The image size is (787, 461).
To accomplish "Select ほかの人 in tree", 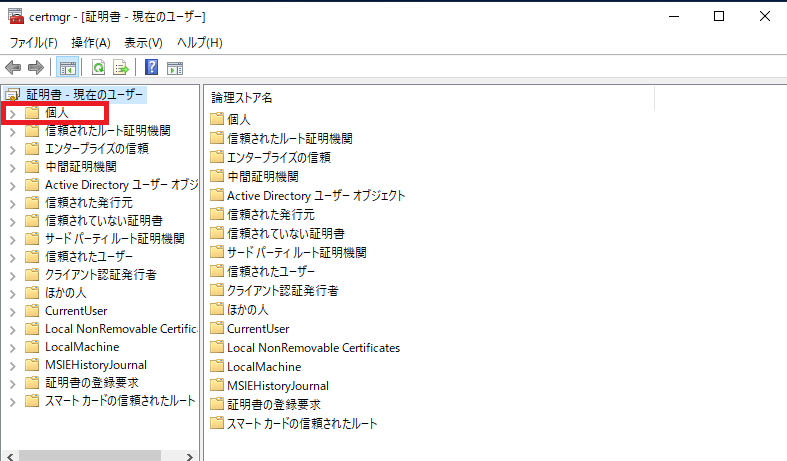I will pyautogui.click(x=65, y=293).
